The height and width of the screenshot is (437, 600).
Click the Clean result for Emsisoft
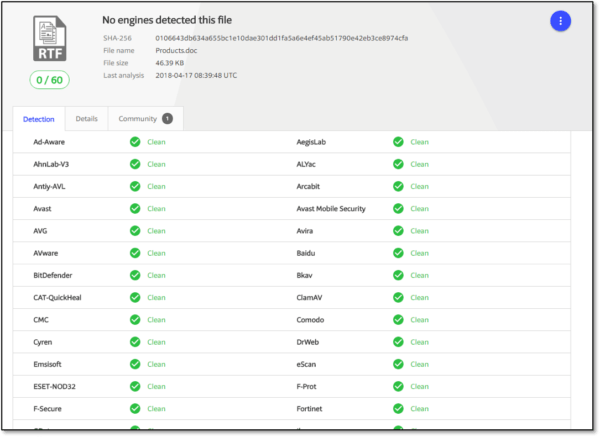(156, 364)
